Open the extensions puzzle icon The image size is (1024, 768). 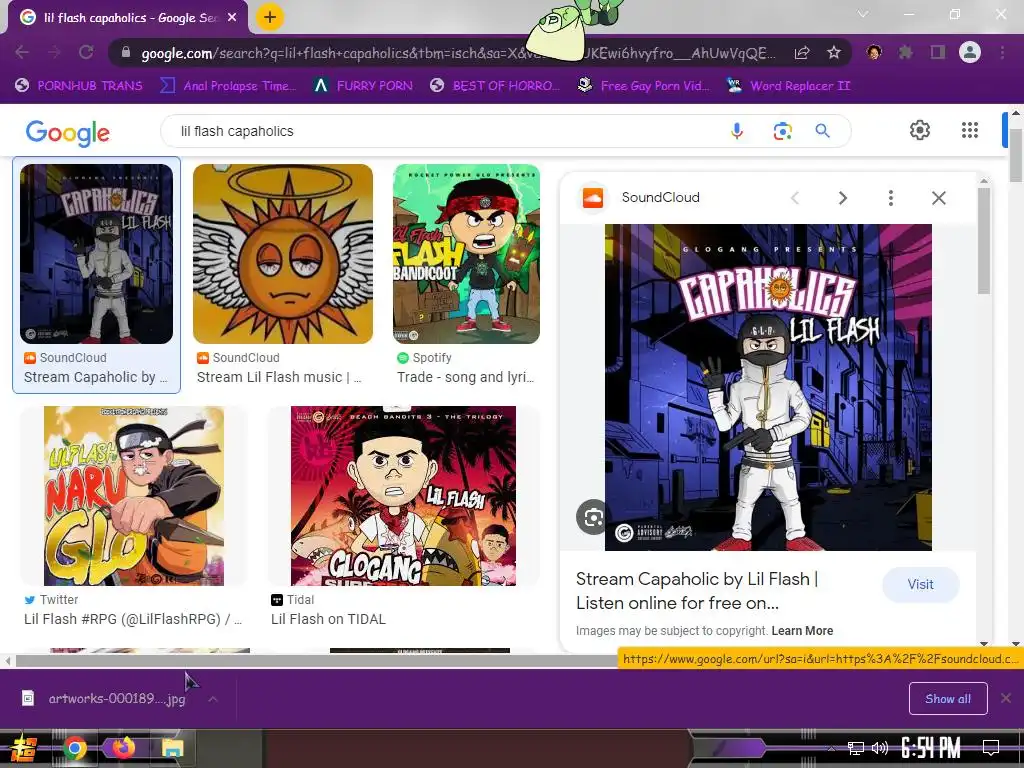pyautogui.click(x=906, y=52)
